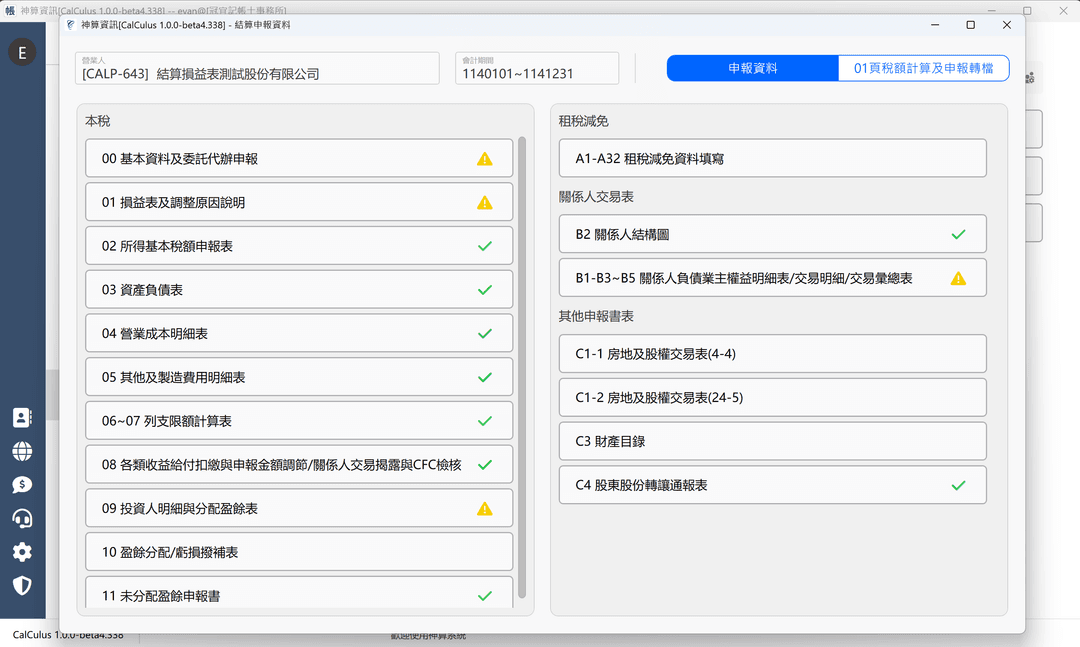Click the contacts card icon in sidebar
The width and height of the screenshot is (1080, 647).
pyautogui.click(x=22, y=418)
